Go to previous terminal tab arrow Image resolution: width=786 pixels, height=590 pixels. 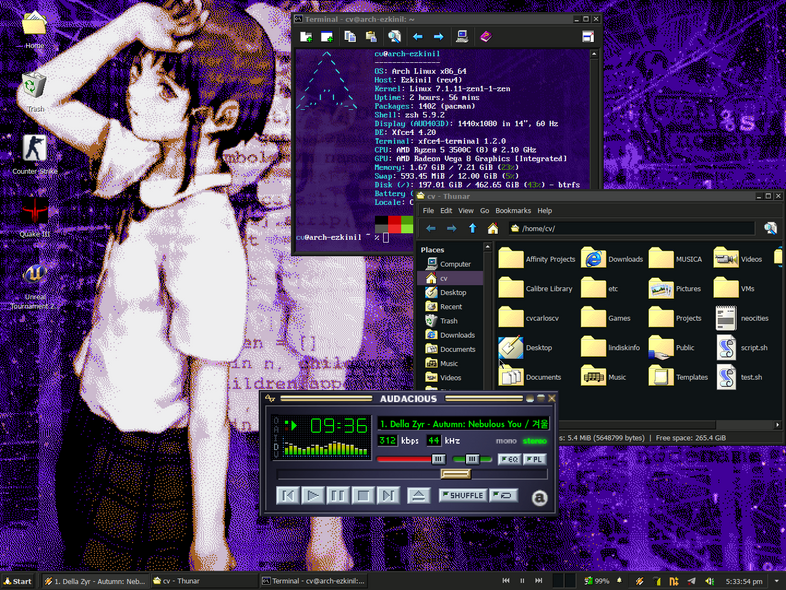point(417,37)
